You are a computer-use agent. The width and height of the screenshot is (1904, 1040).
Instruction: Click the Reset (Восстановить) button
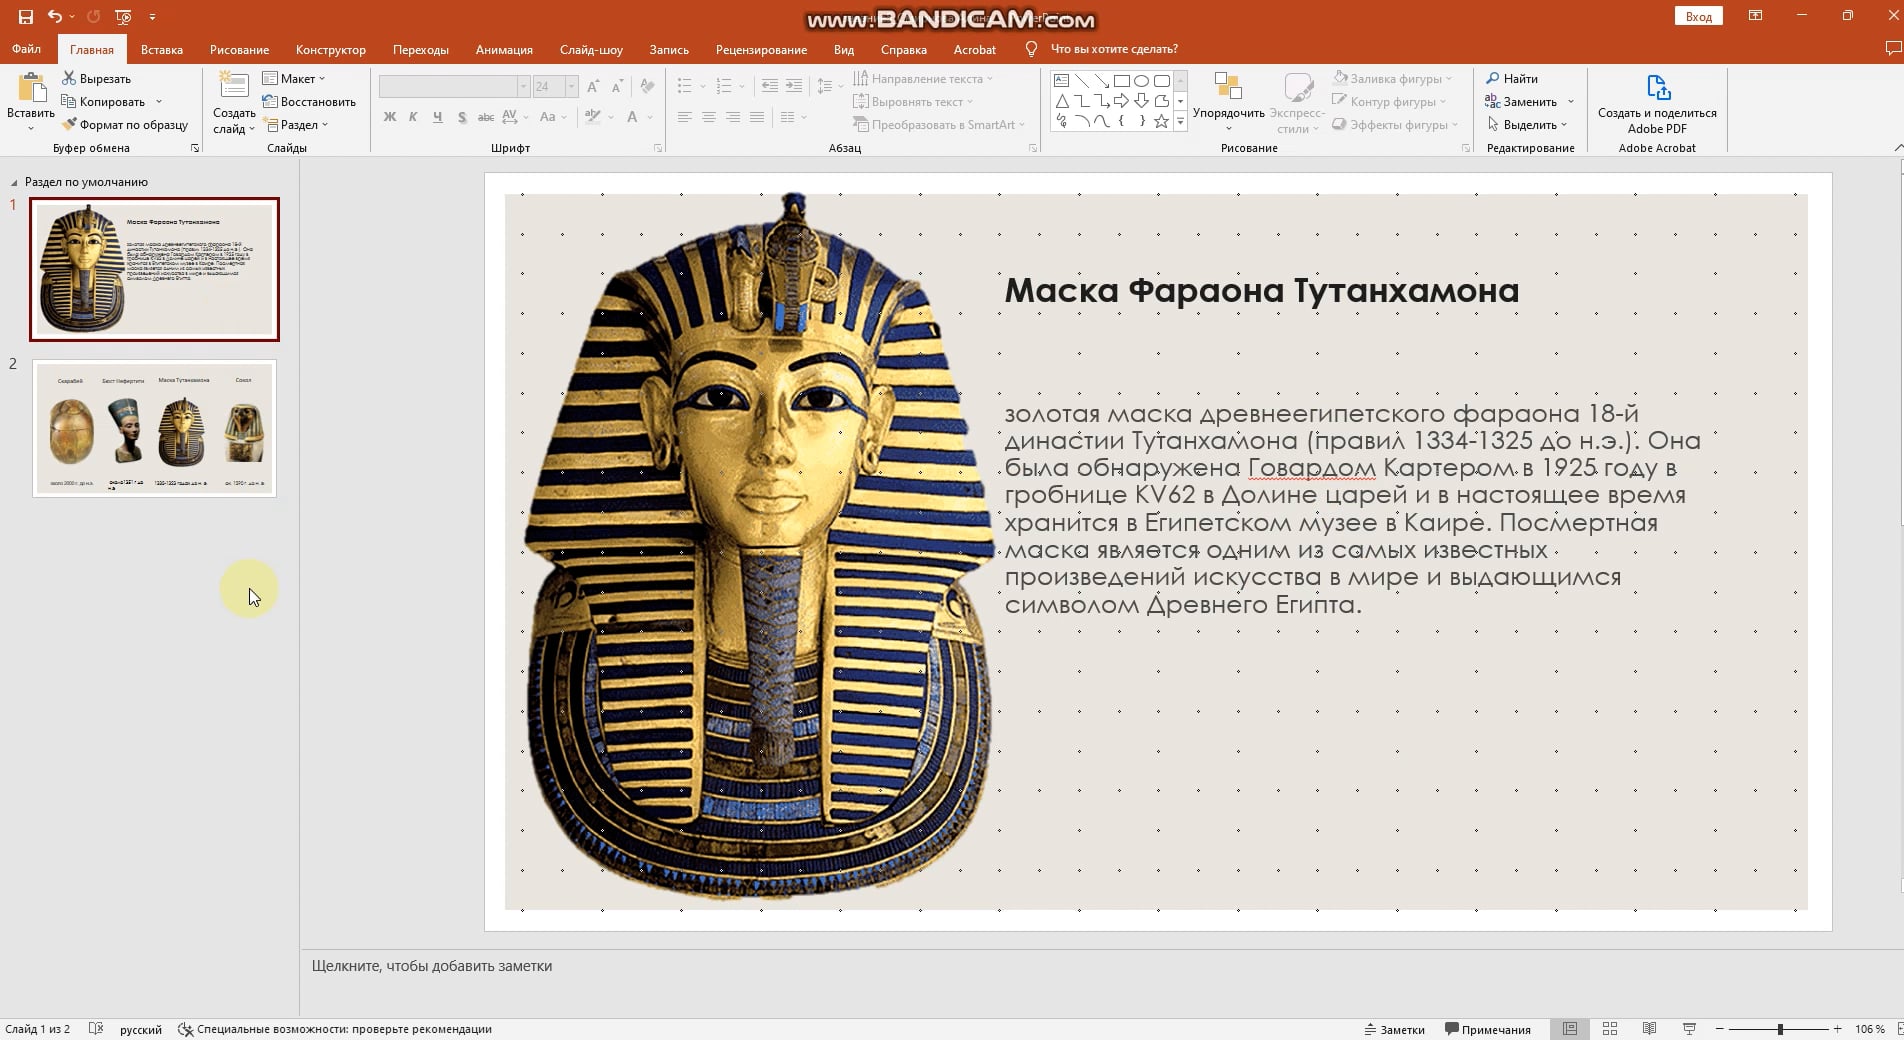[x=309, y=102]
